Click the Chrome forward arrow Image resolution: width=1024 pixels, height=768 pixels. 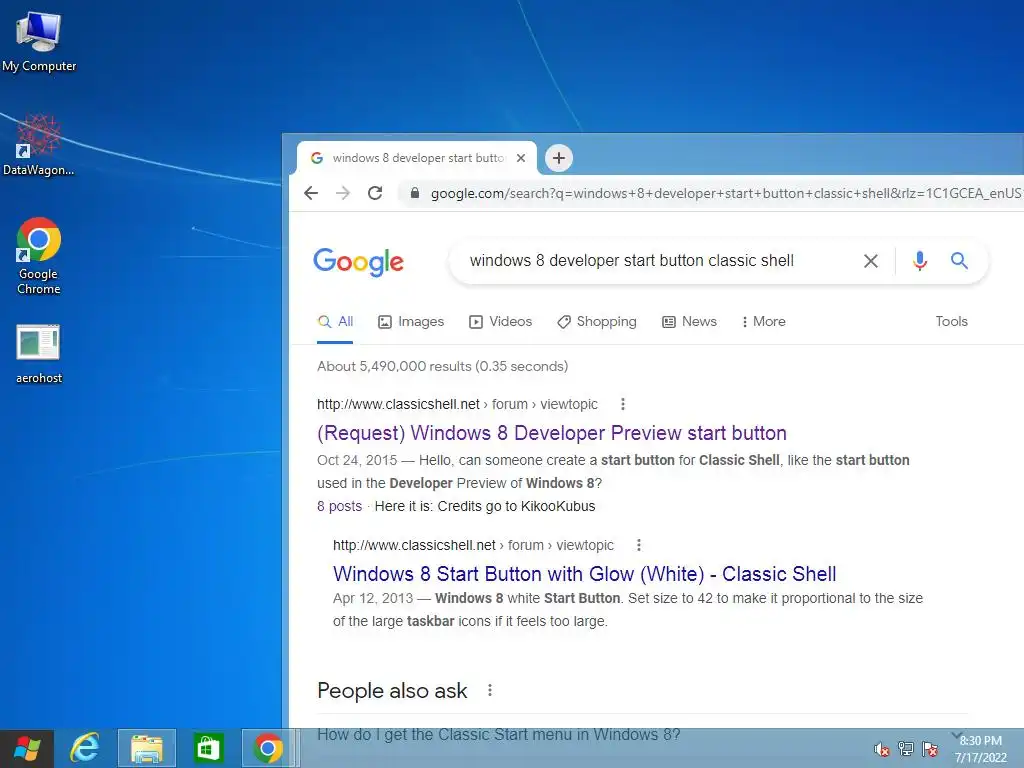tap(343, 193)
